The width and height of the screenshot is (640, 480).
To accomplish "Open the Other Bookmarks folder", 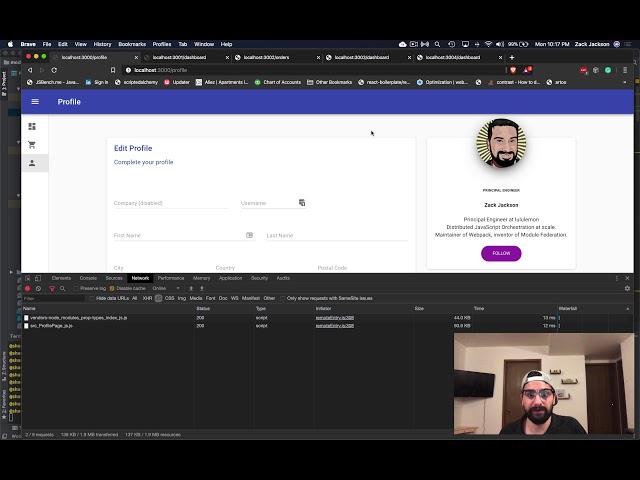I will (333, 82).
